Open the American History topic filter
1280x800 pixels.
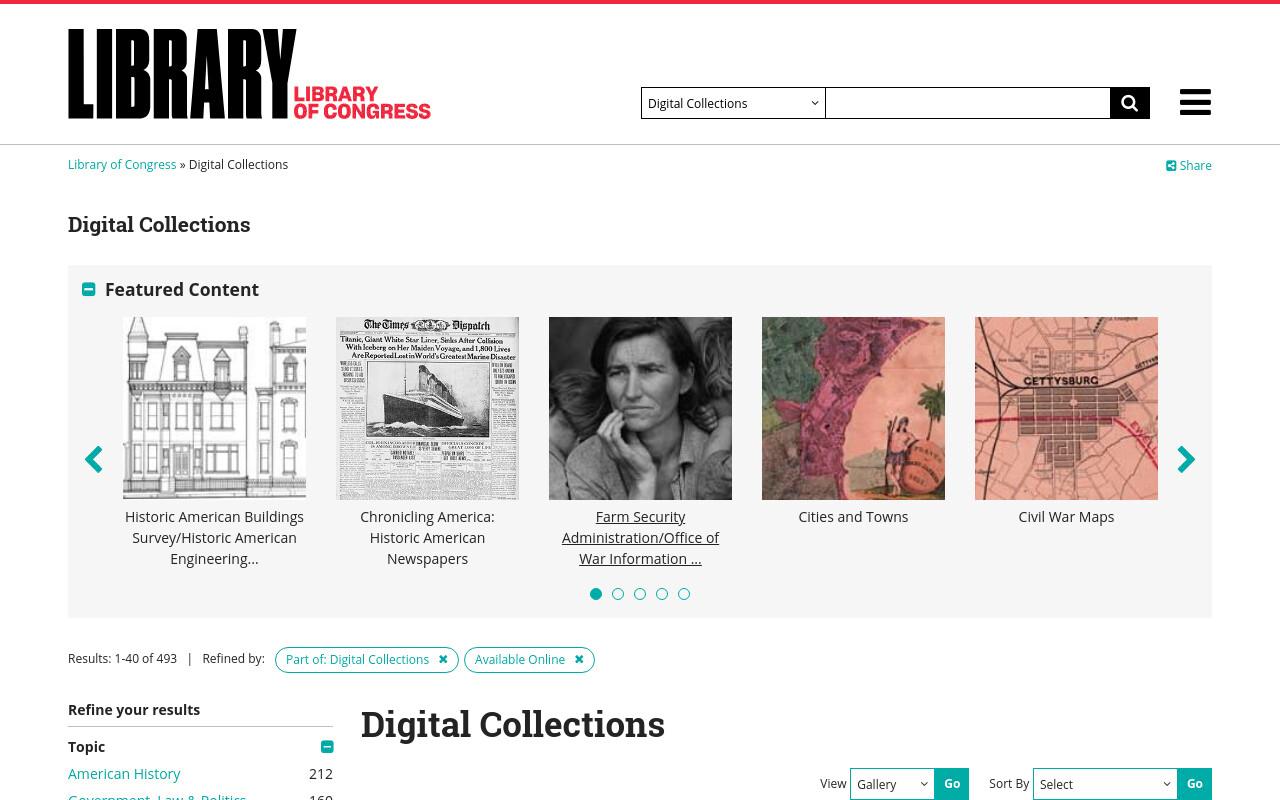[124, 773]
